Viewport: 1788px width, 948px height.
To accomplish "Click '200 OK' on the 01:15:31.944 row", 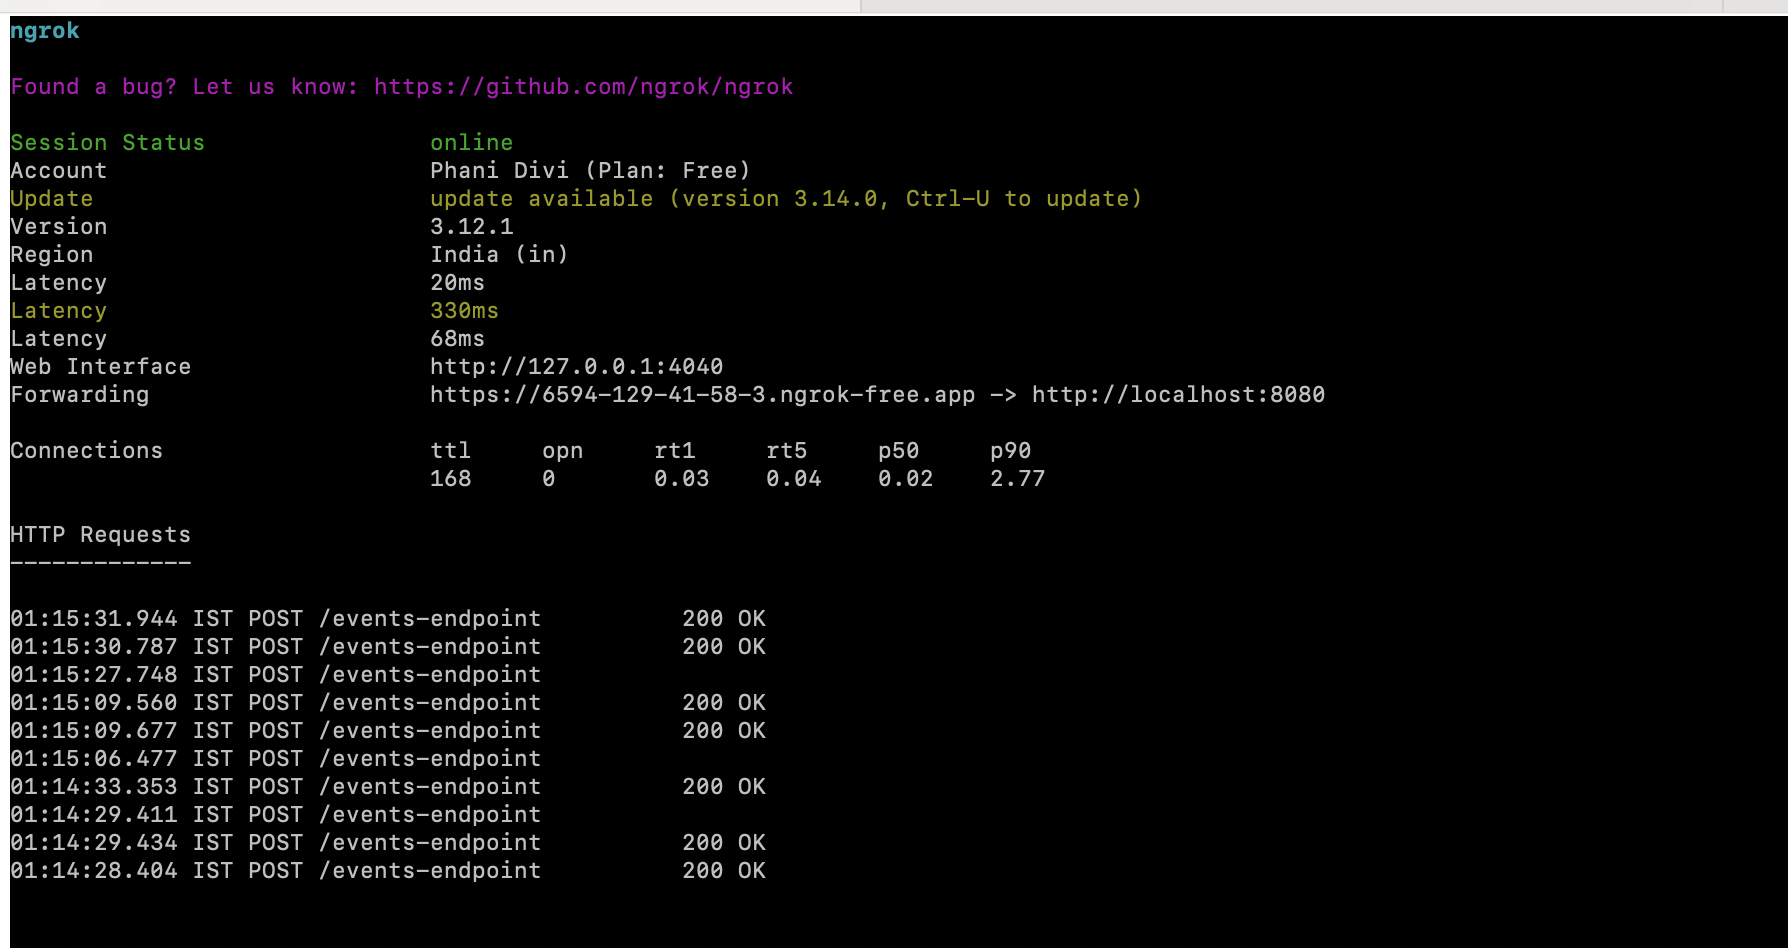I will [724, 619].
